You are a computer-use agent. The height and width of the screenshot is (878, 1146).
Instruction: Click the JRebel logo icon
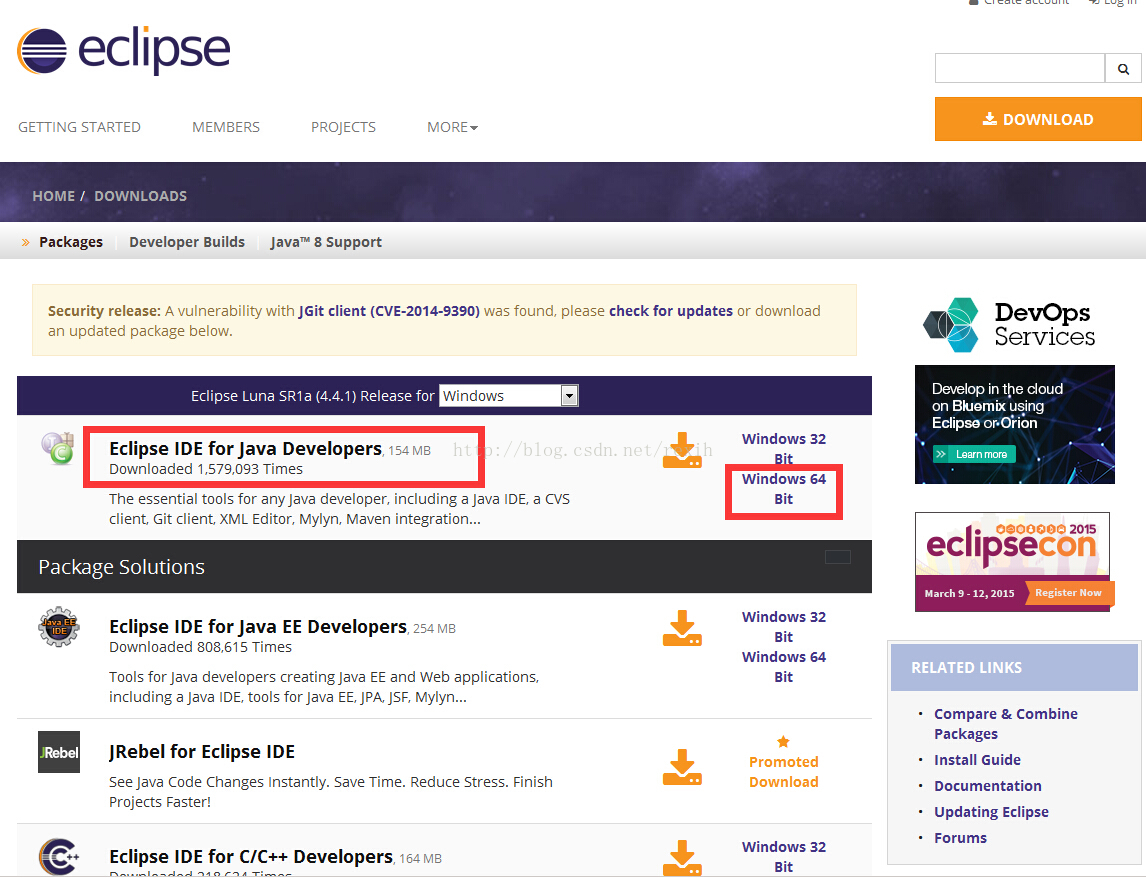point(58,752)
